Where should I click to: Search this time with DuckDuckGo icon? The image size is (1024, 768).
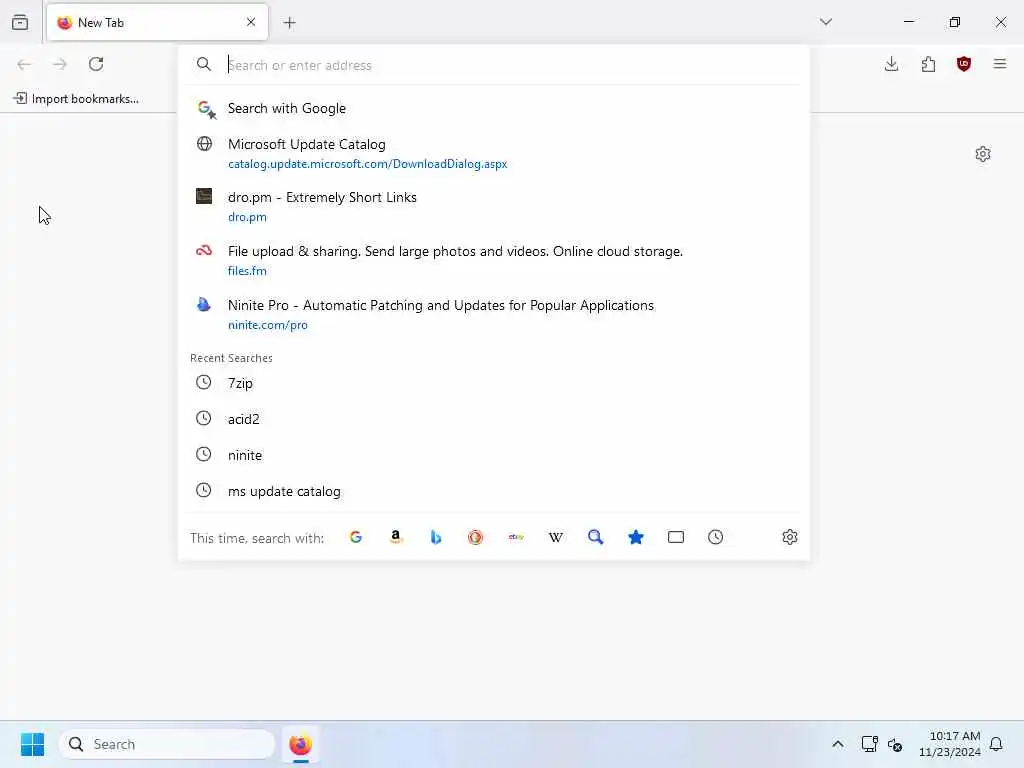475,537
